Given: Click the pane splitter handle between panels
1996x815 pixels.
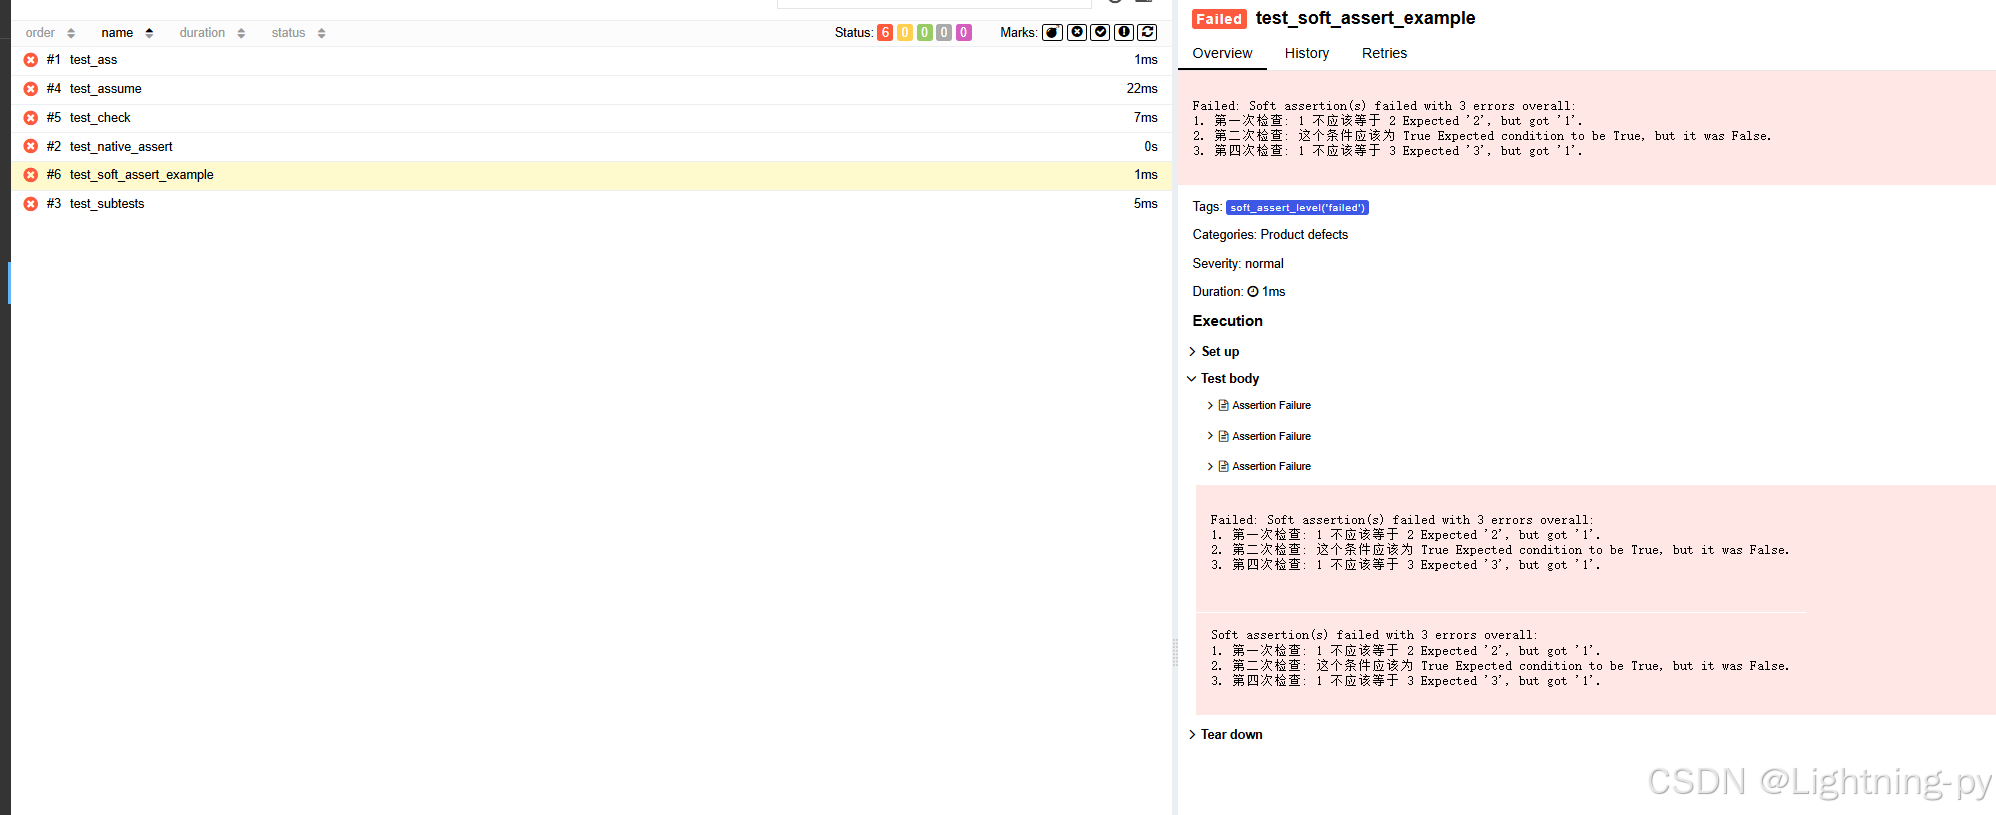Looking at the screenshot, I should click(1175, 652).
